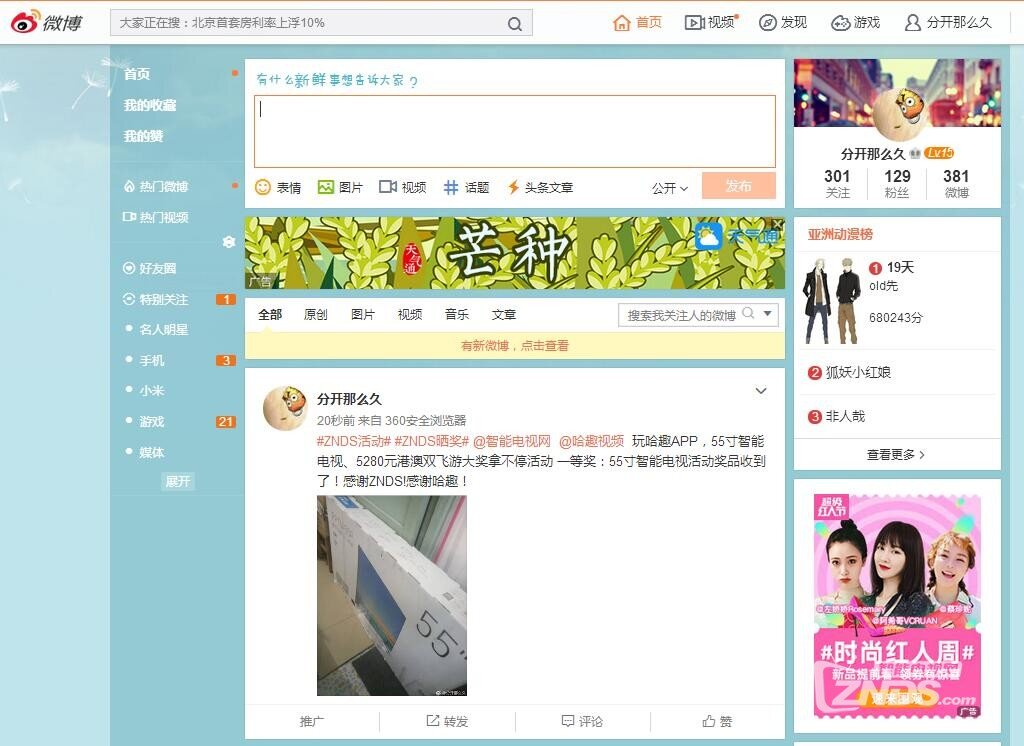The width and height of the screenshot is (1024, 746).
Task: Click the Weibo logo
Action: 46,23
